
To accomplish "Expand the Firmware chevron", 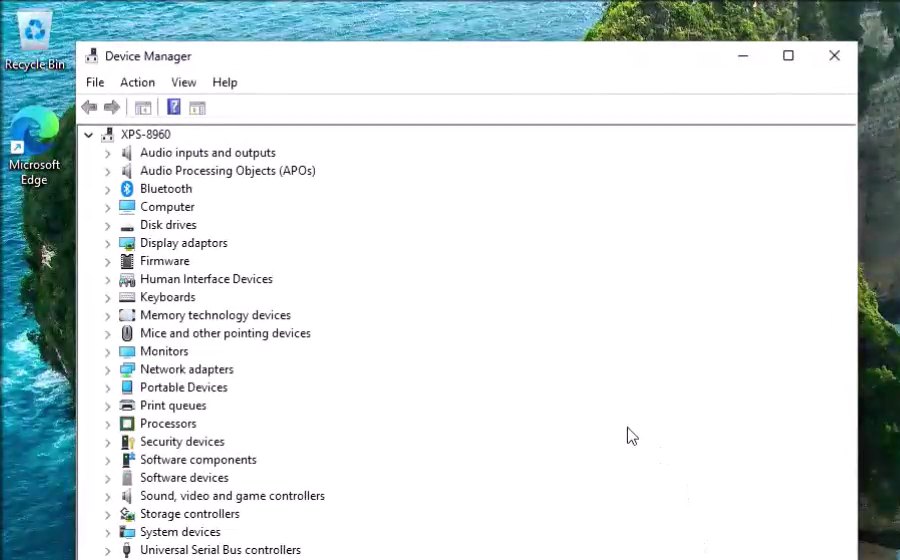I will [107, 262].
